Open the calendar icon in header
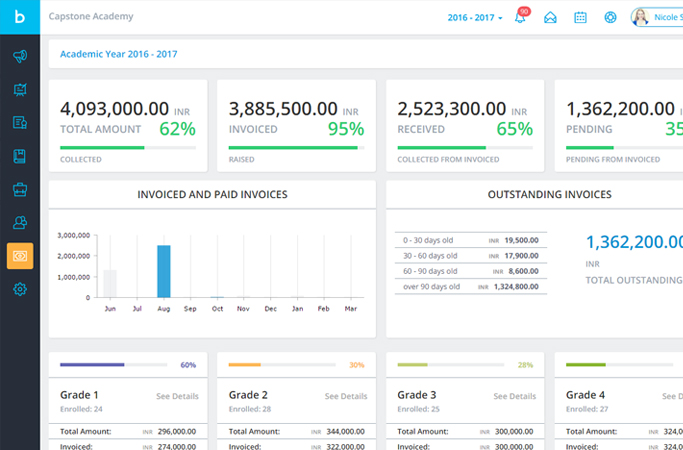This screenshot has height=450, width=683. coord(580,17)
